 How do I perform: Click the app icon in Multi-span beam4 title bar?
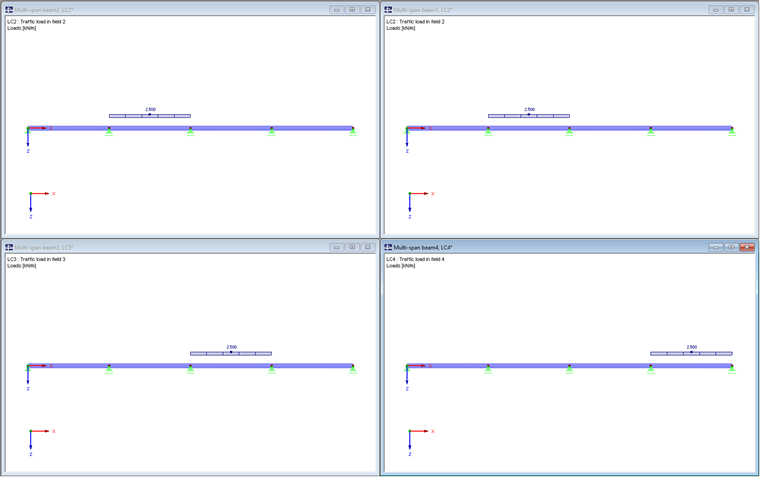click(388, 247)
